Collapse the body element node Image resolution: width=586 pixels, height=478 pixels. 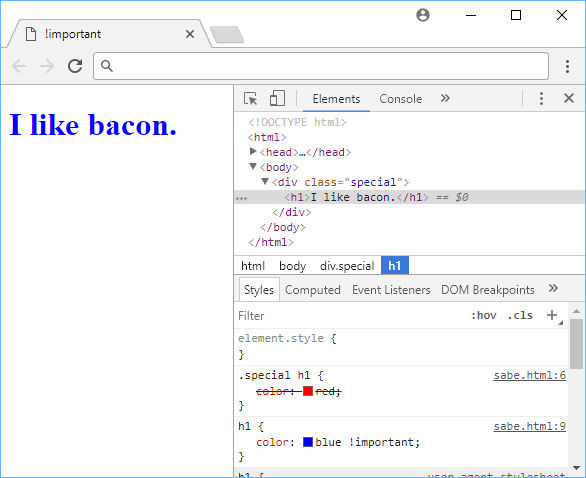(x=253, y=166)
